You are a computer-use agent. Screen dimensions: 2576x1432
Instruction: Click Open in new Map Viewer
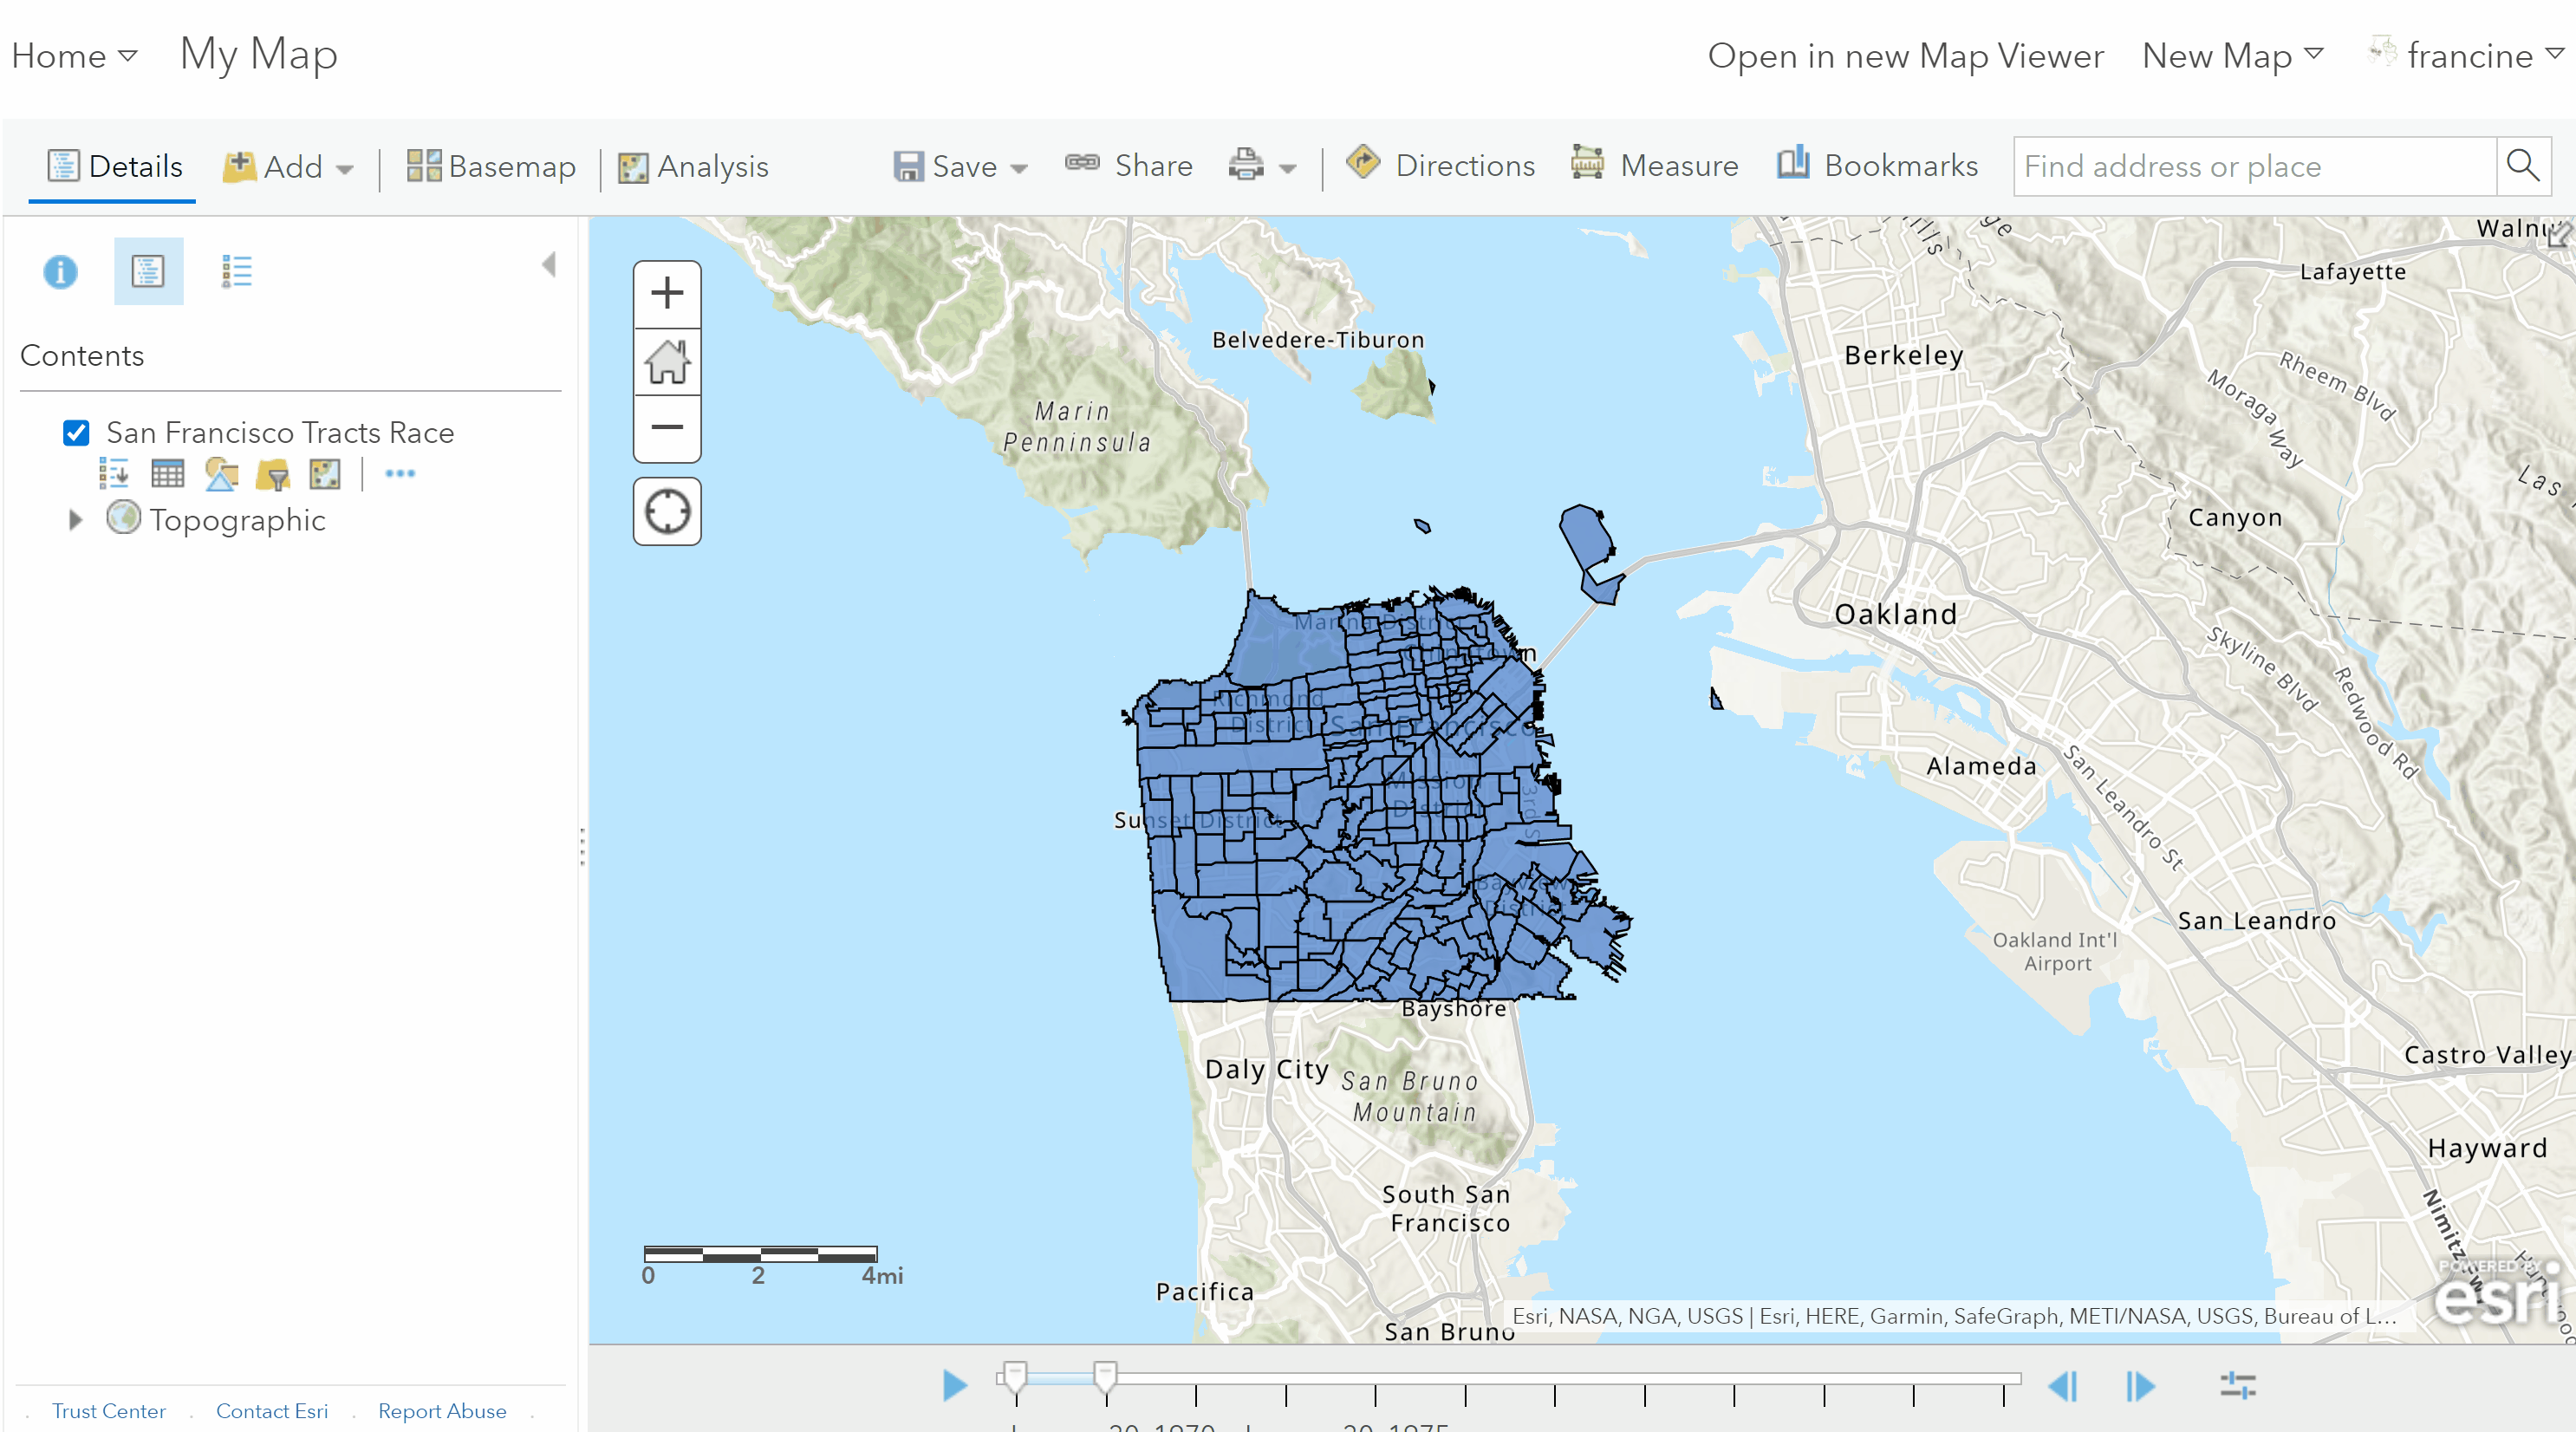point(1905,56)
